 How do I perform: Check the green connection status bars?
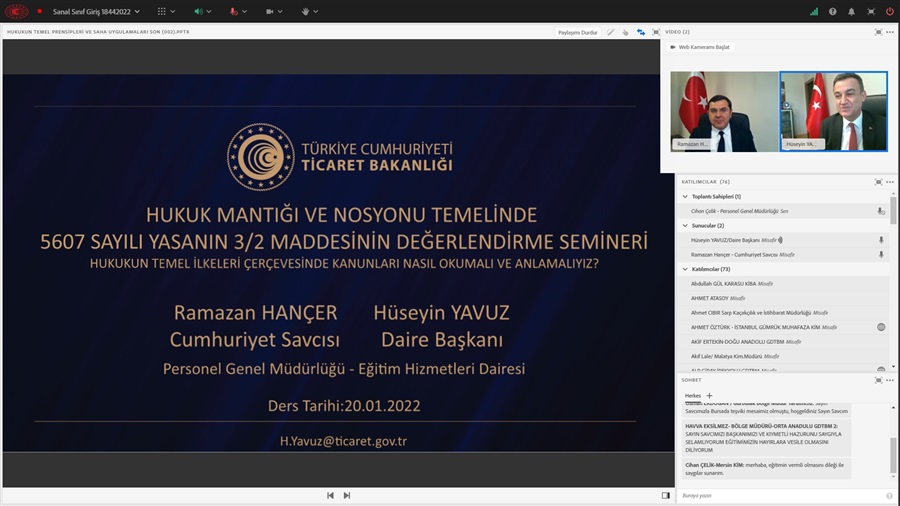(814, 11)
